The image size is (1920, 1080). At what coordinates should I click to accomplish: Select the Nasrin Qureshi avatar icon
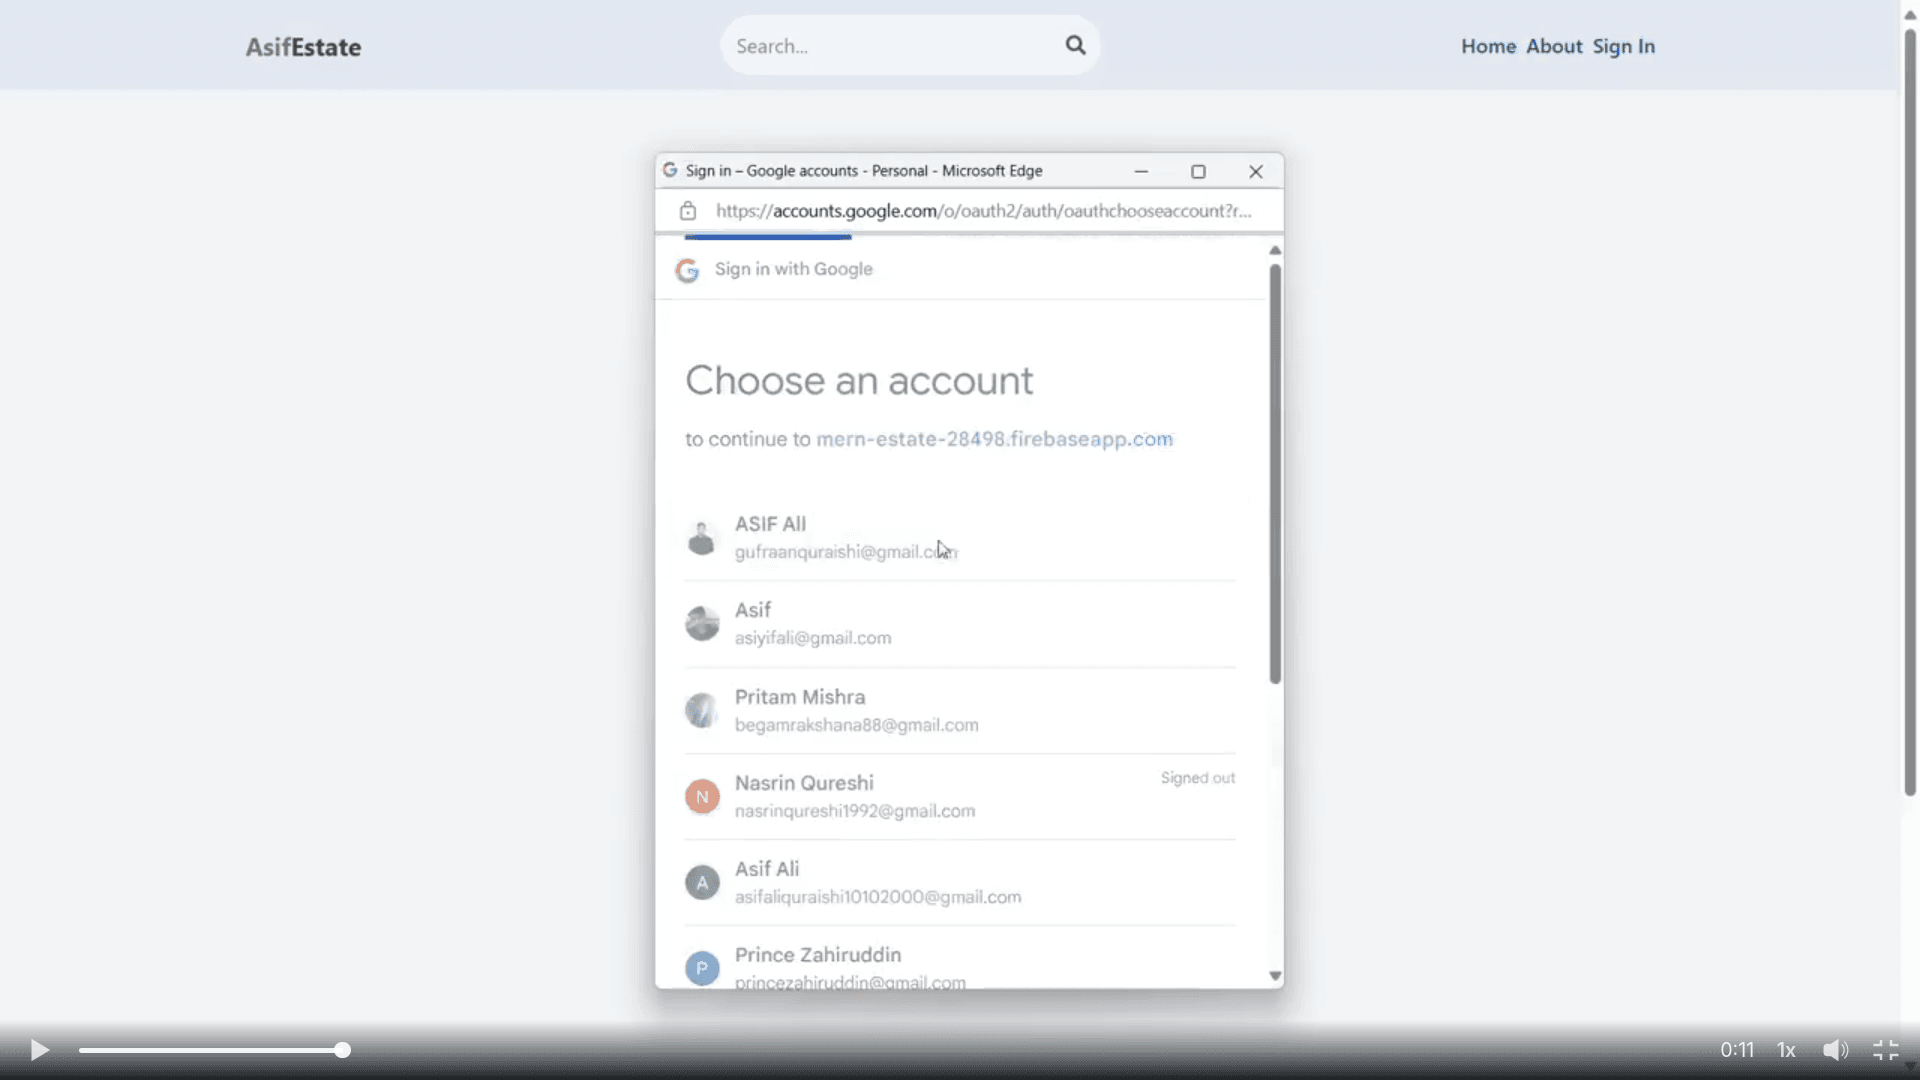702,797
